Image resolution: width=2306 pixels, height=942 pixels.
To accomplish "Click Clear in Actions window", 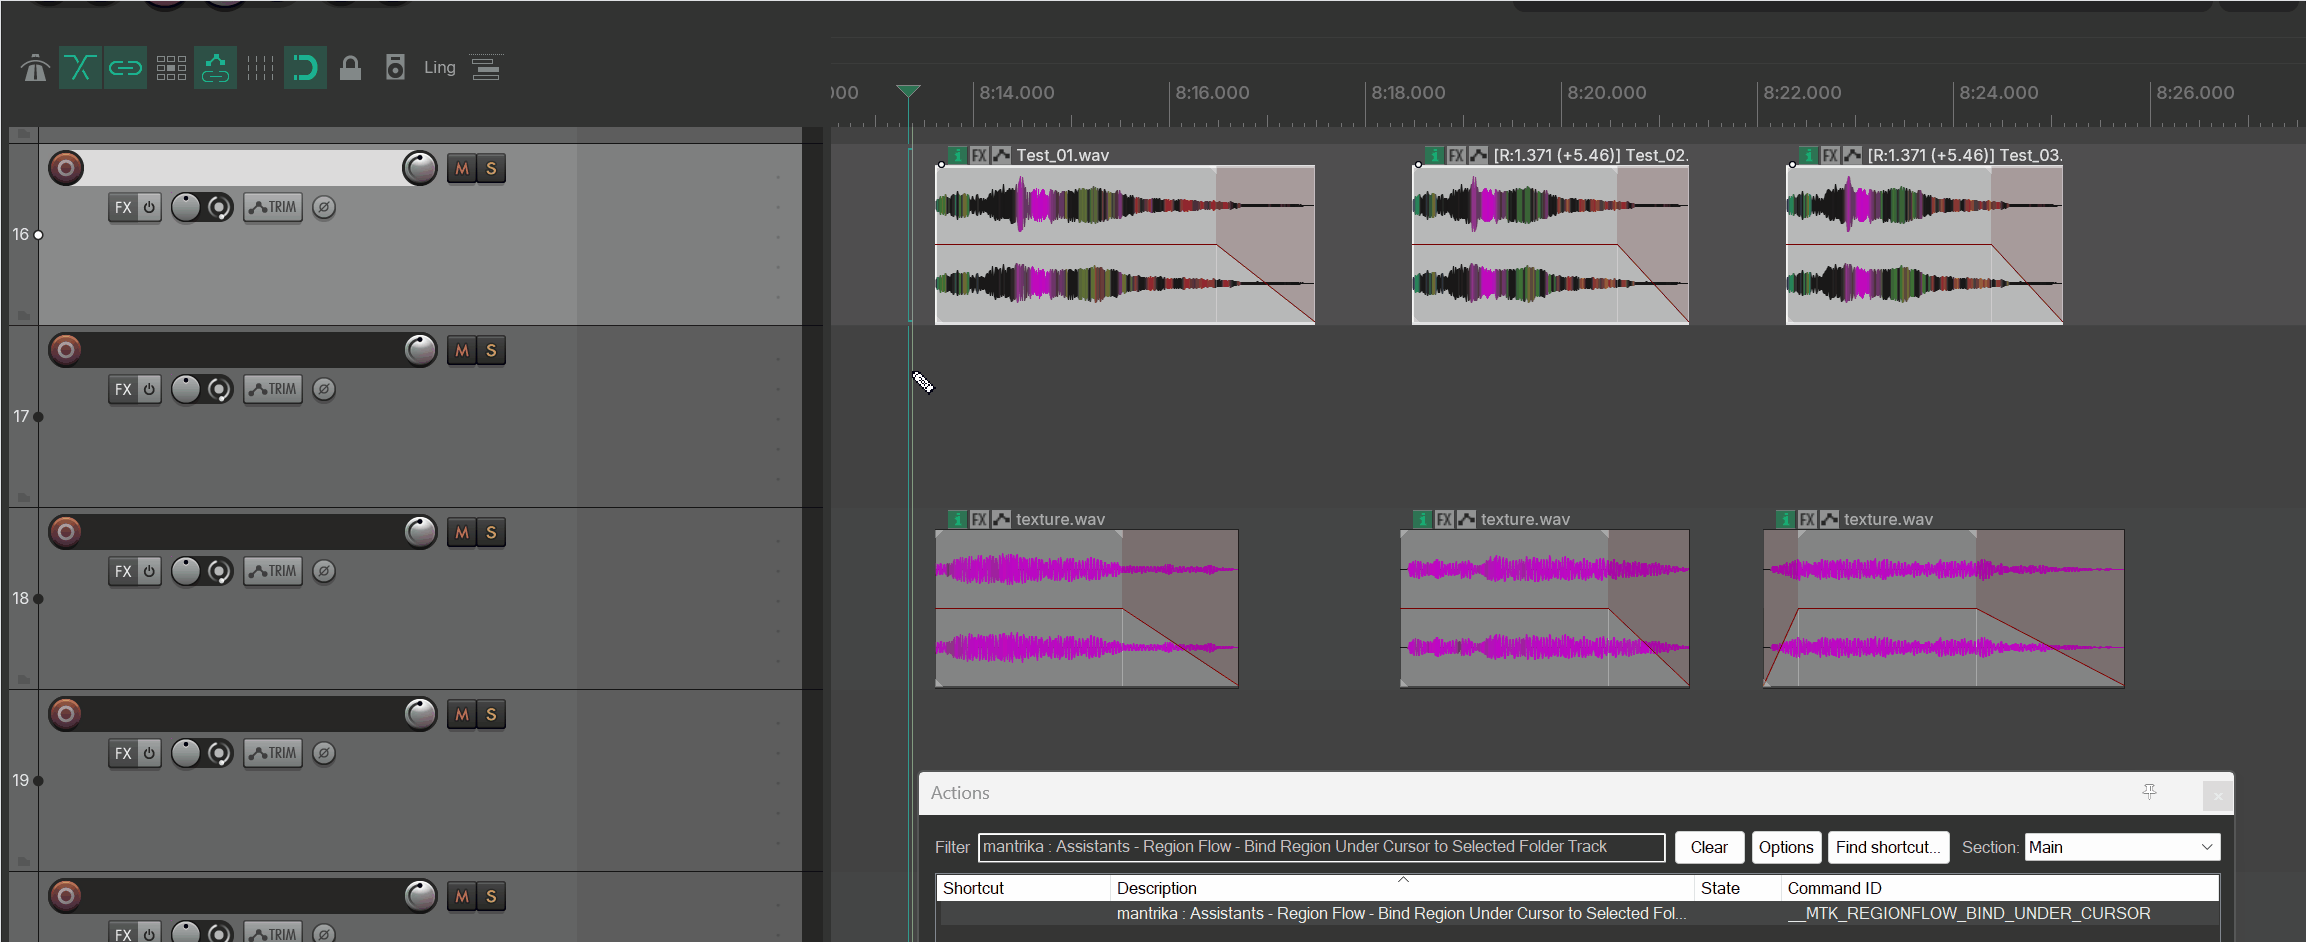I will click(x=1709, y=847).
